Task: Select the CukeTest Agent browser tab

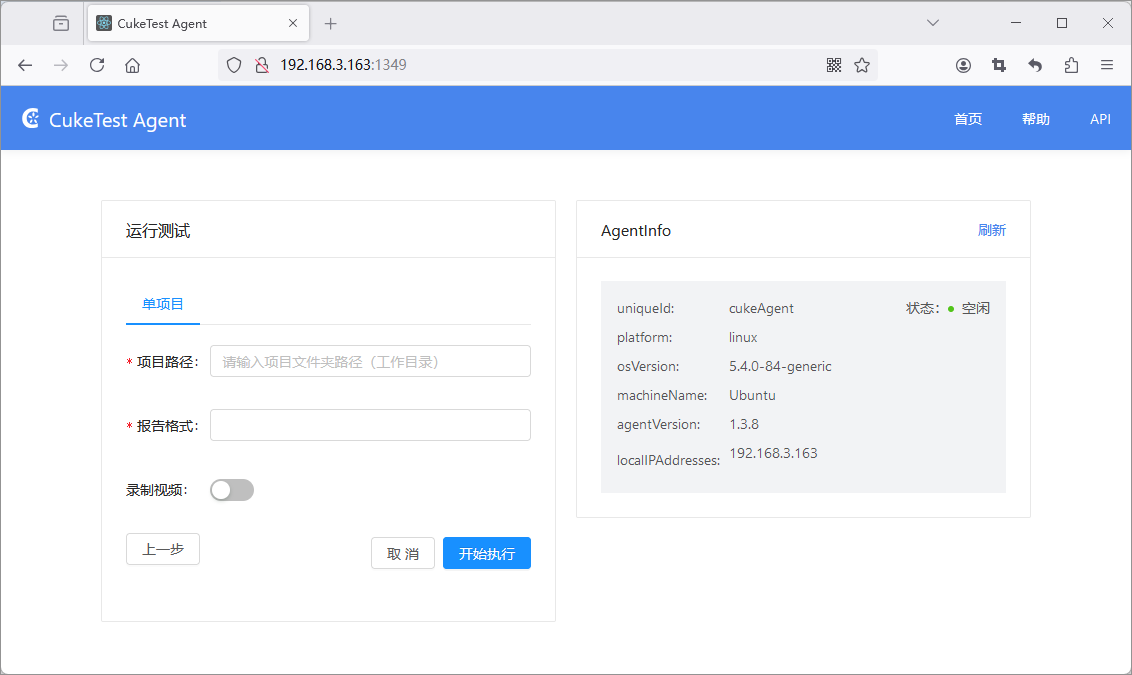Action: pos(199,24)
